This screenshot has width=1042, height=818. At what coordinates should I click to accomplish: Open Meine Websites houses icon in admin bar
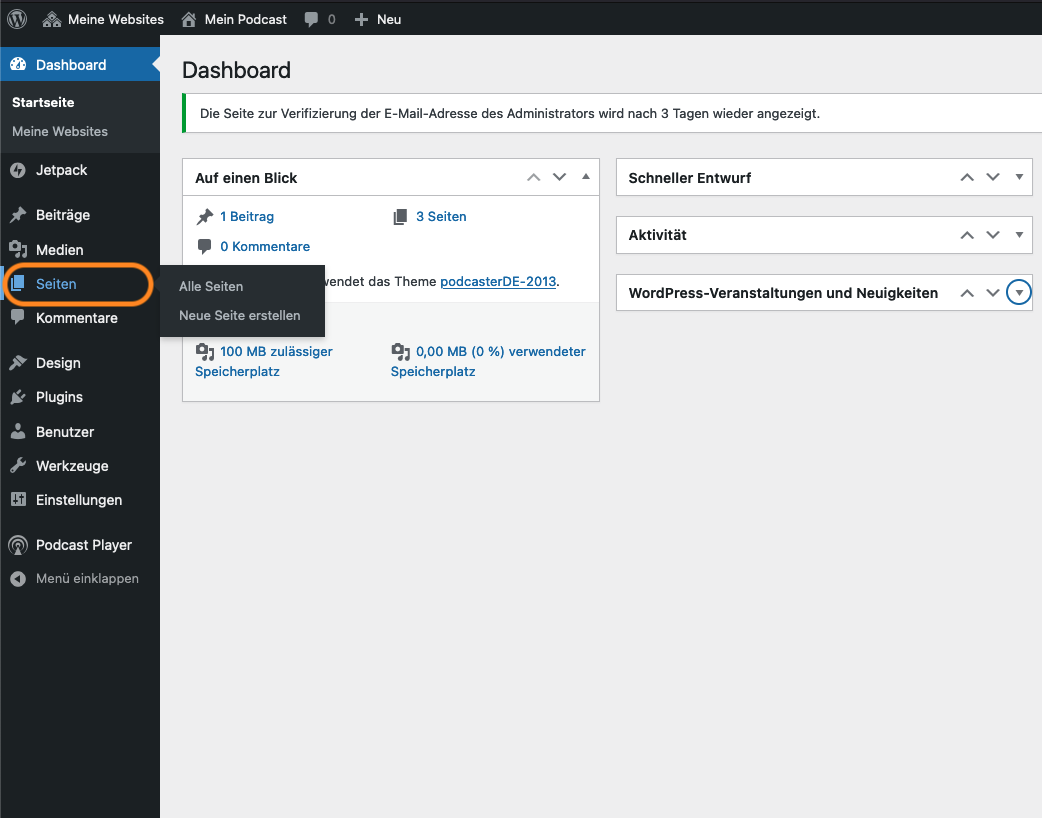[52, 19]
